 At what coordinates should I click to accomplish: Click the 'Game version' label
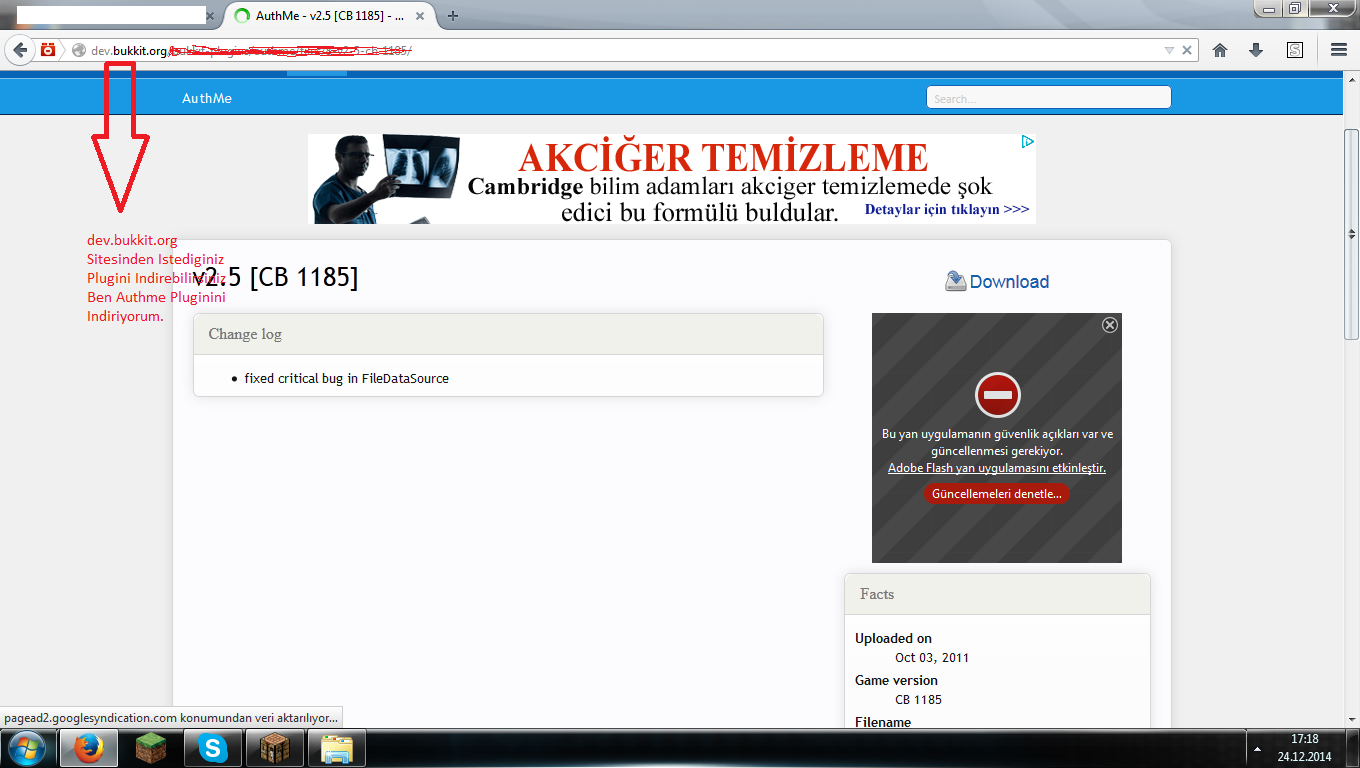point(896,680)
